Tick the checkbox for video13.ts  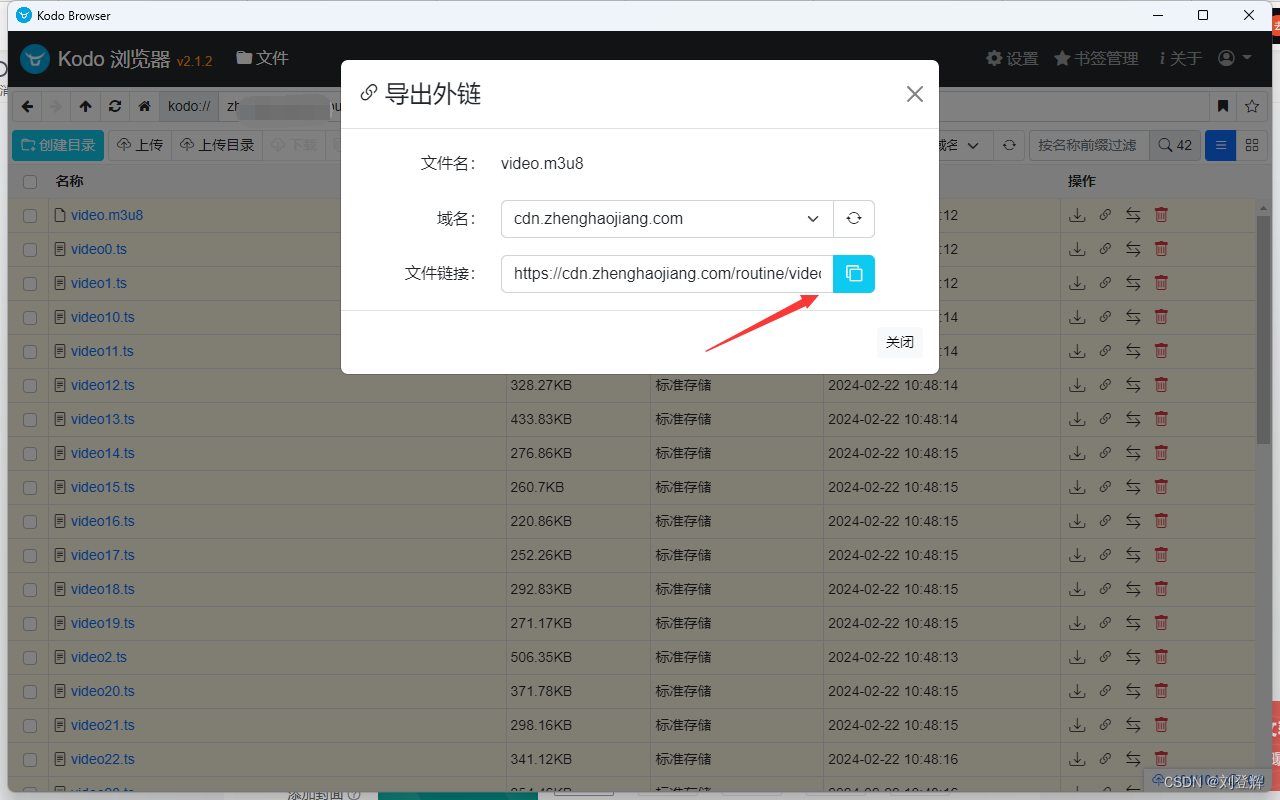30,420
